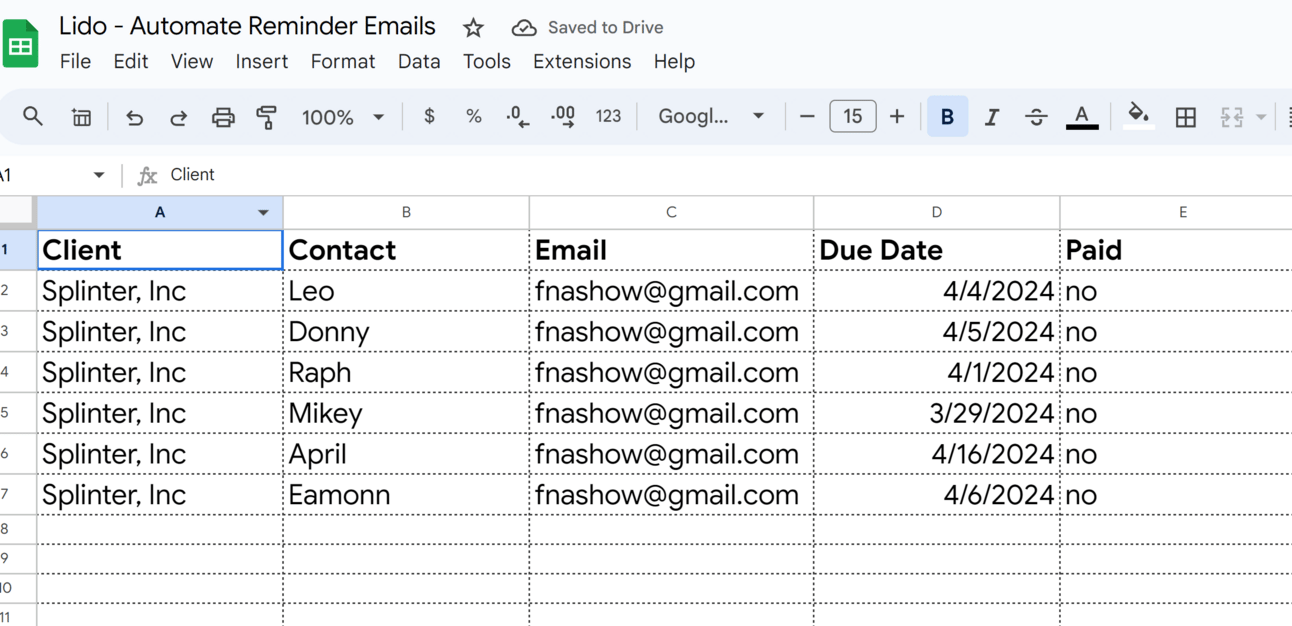Expand the merge cells dropdown arrow
The width and height of the screenshot is (1292, 626).
coord(1261,117)
